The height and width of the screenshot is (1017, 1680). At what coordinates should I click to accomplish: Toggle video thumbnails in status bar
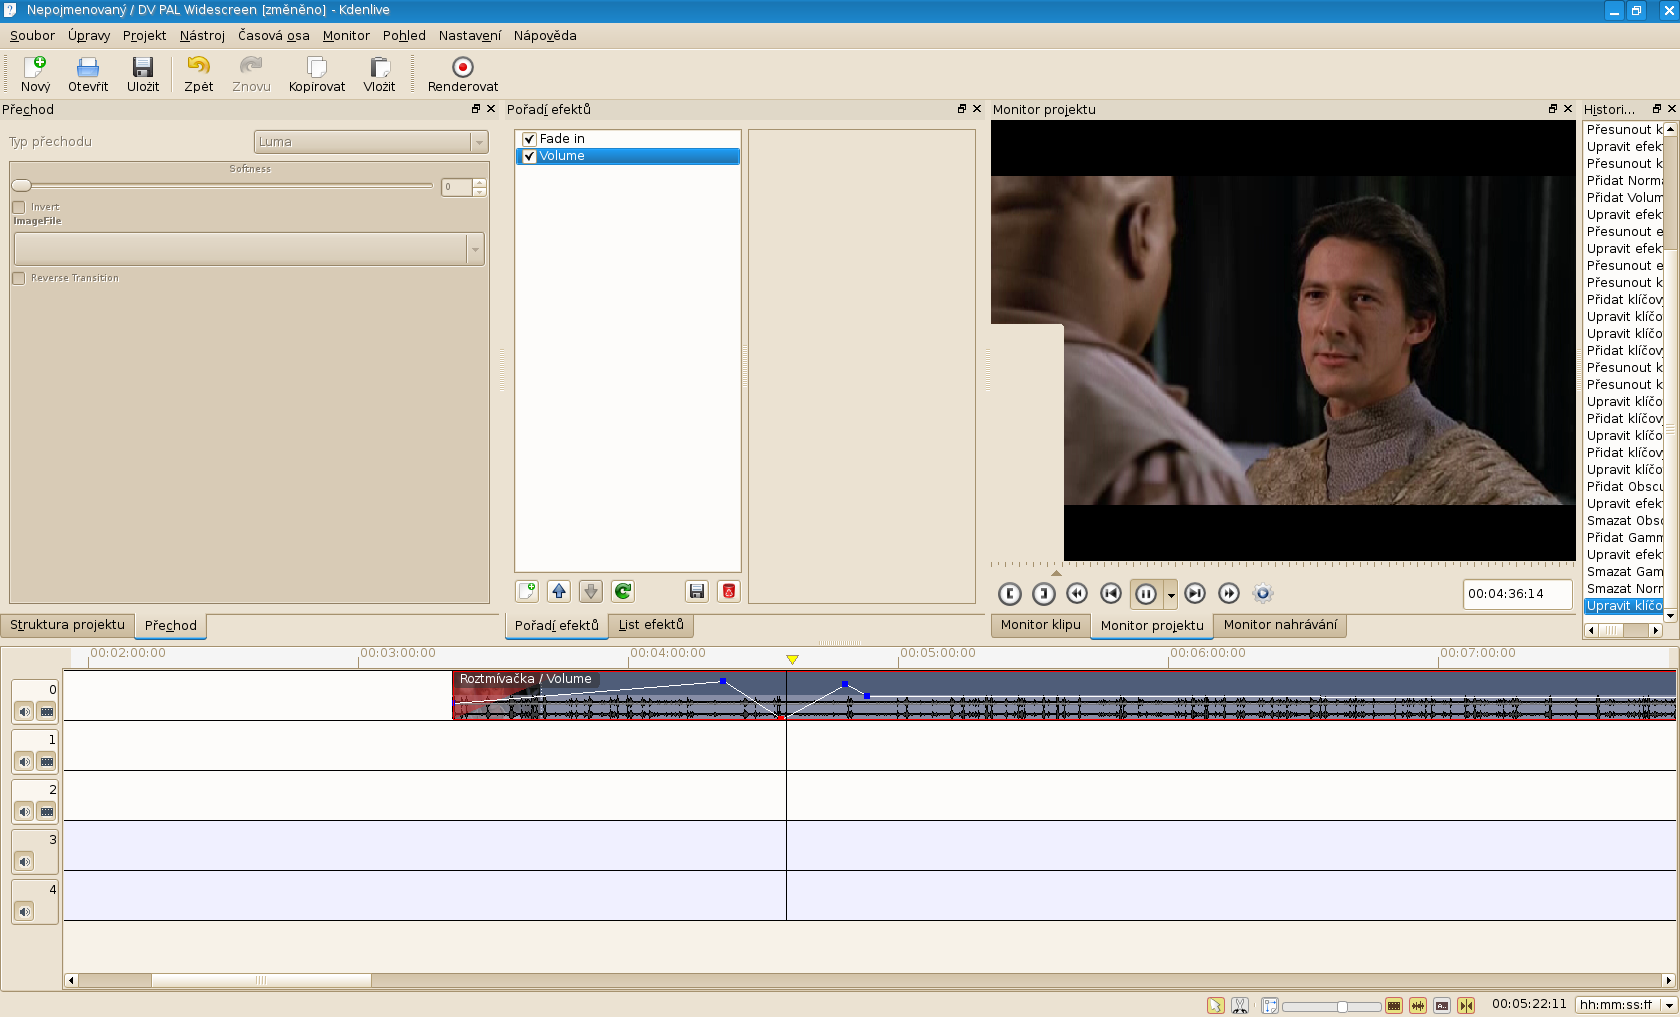[1394, 1005]
